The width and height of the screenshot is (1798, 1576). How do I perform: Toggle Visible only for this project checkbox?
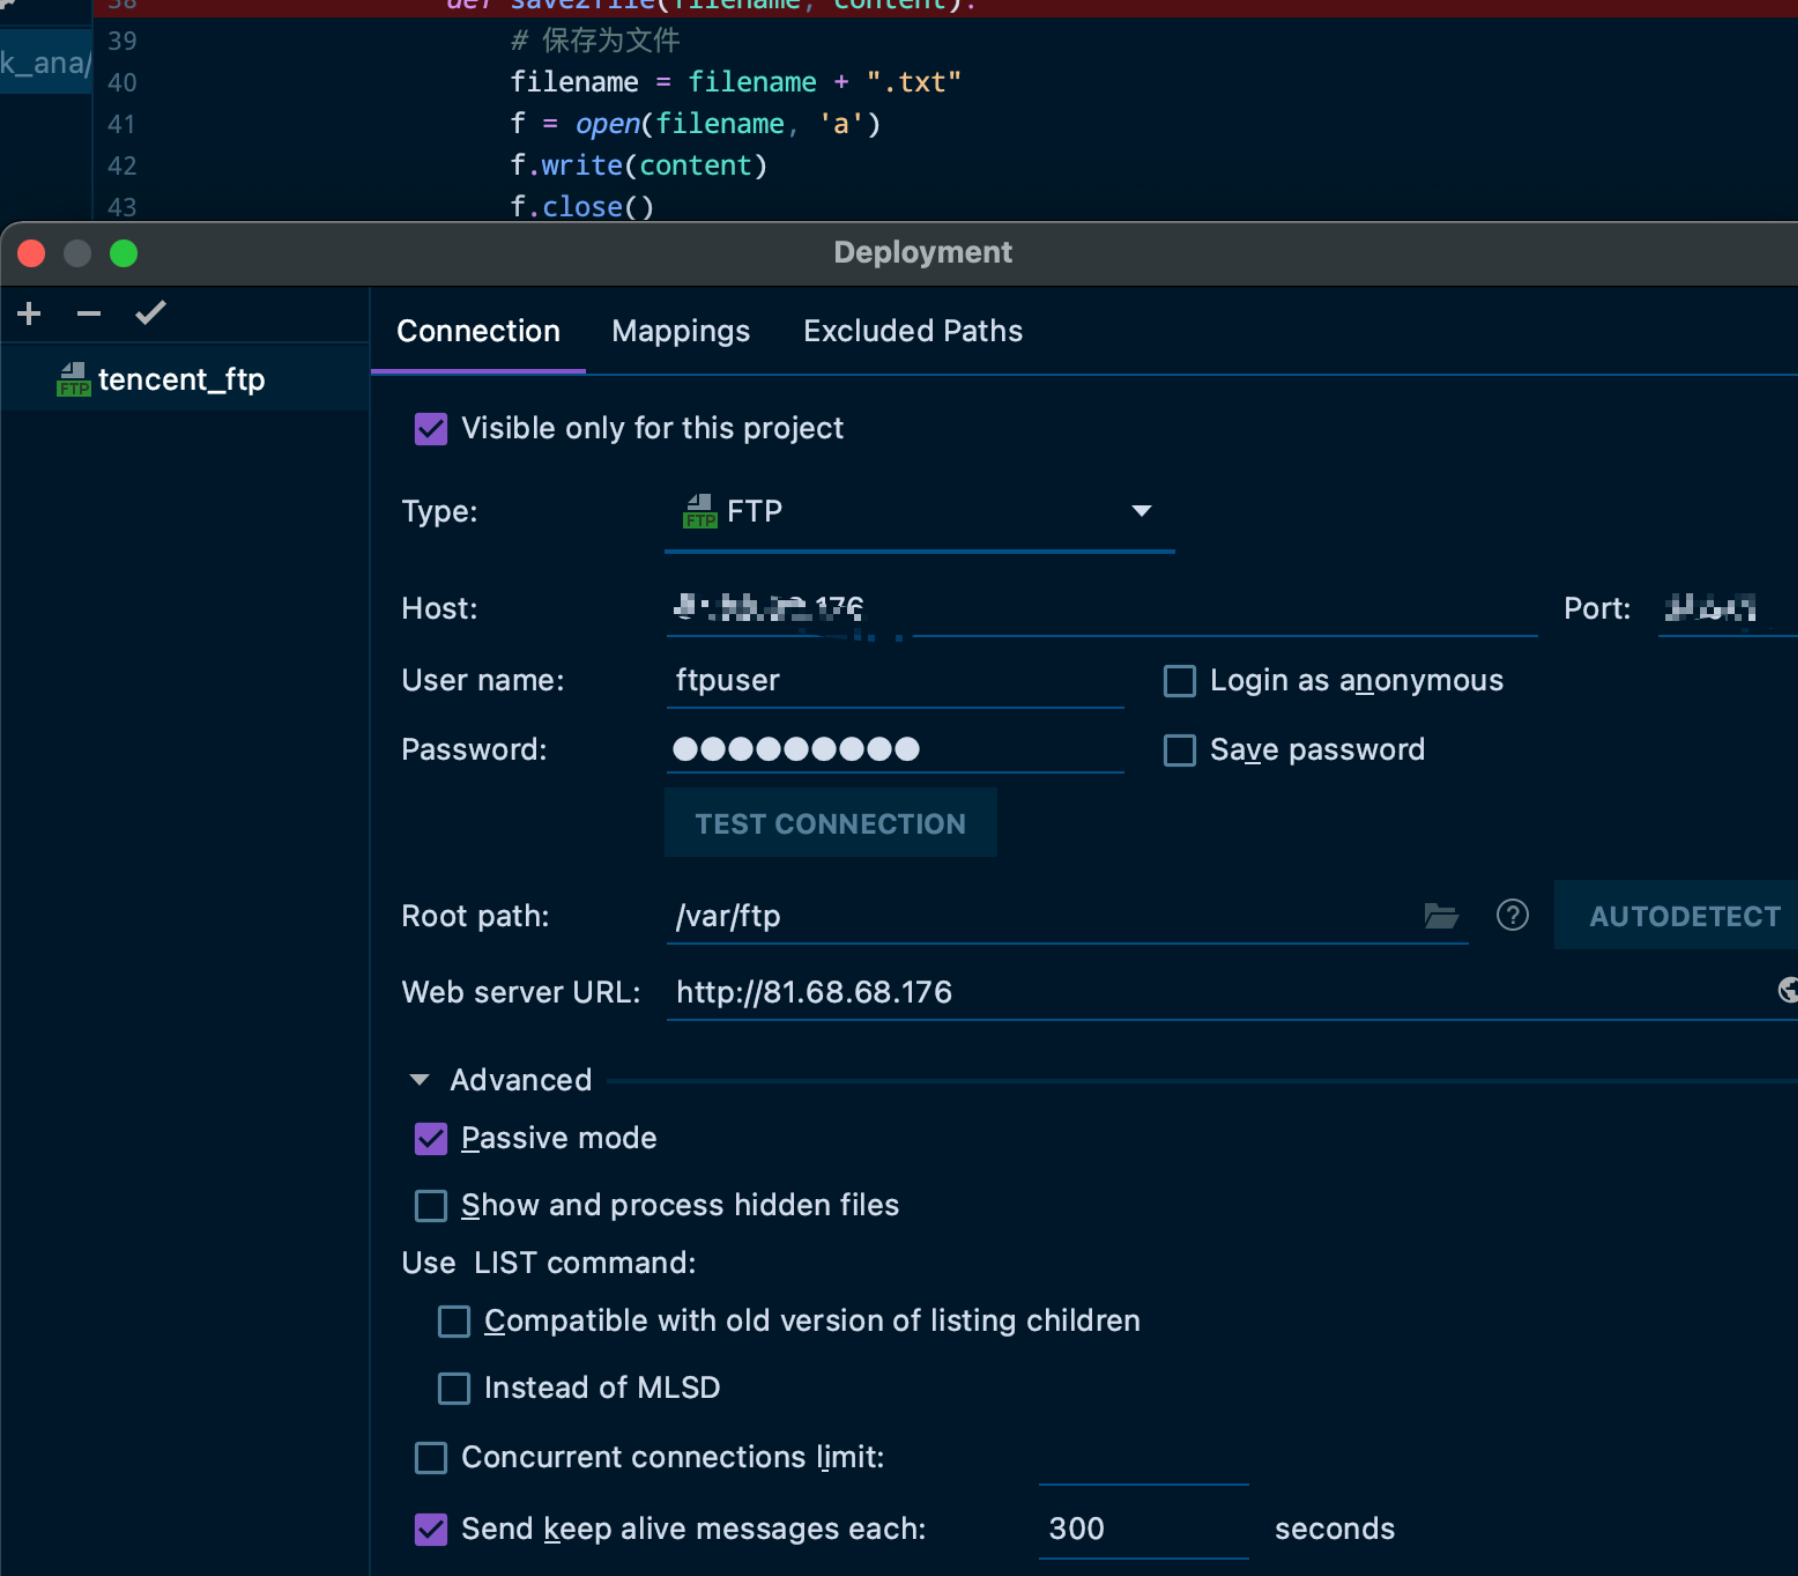point(431,429)
